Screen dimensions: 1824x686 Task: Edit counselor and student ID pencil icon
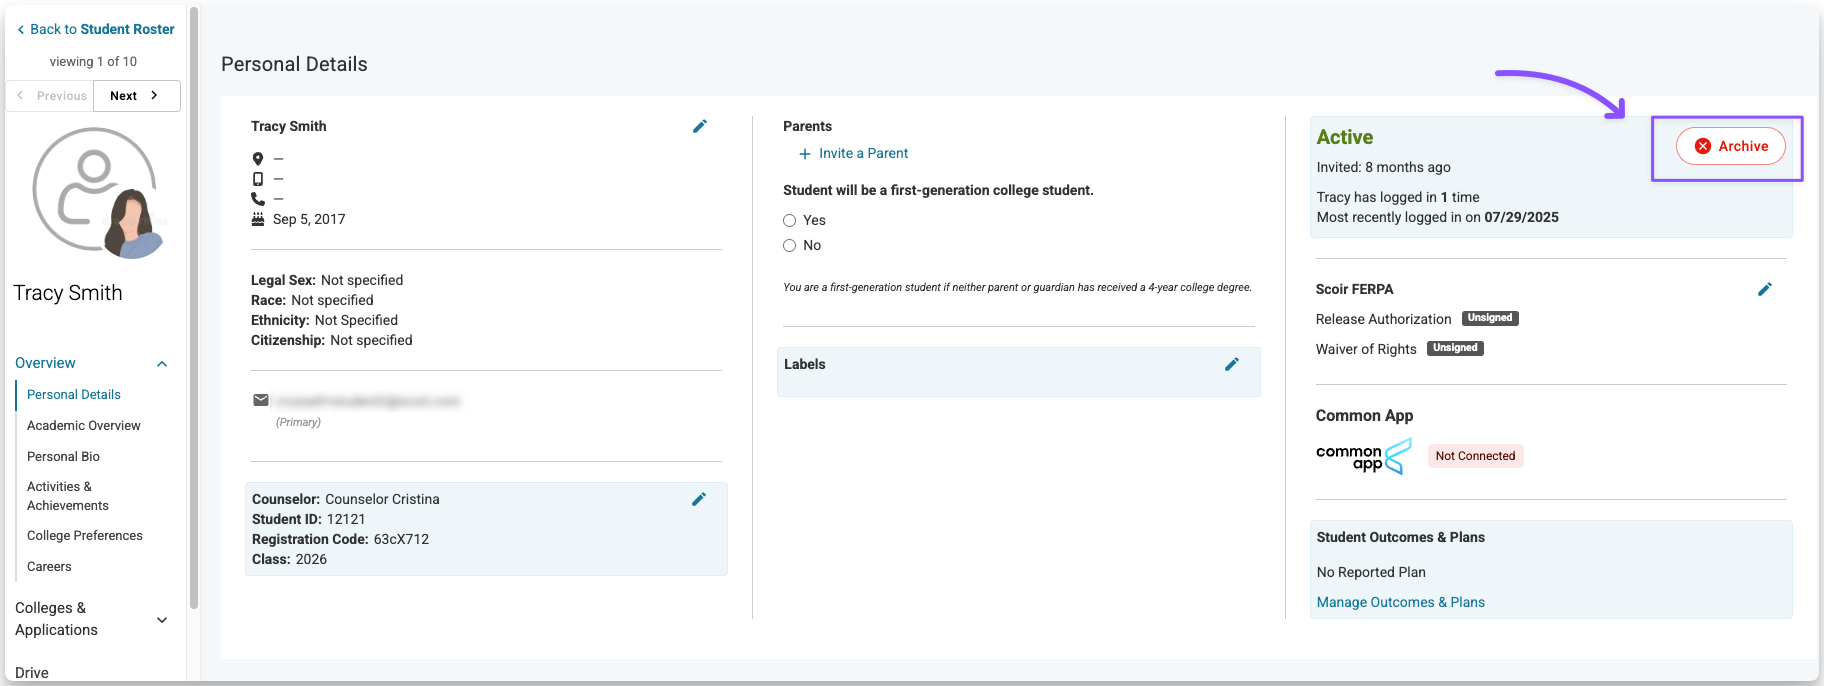[699, 499]
